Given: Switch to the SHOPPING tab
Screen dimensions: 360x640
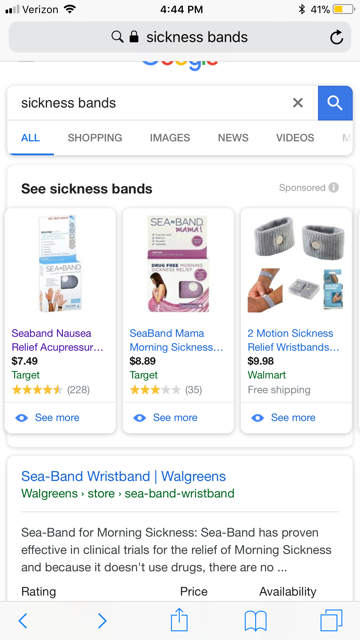Looking at the screenshot, I should (x=95, y=138).
